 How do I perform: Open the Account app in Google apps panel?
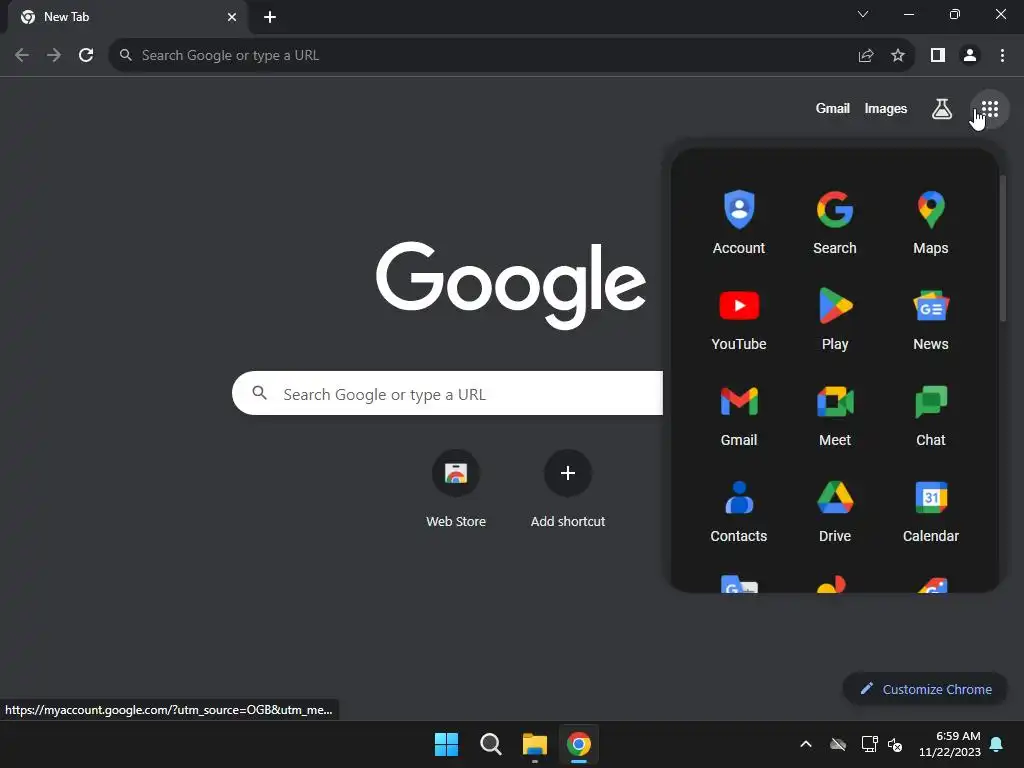[739, 222]
